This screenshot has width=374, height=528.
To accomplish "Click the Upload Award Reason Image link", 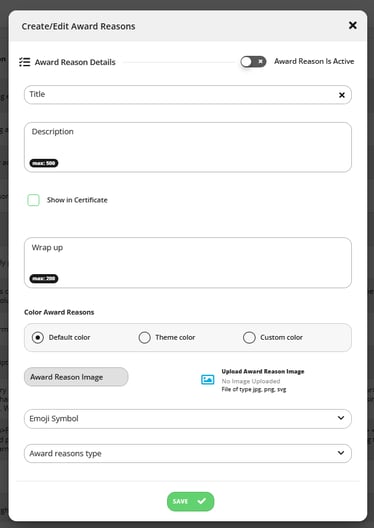I will (263, 371).
